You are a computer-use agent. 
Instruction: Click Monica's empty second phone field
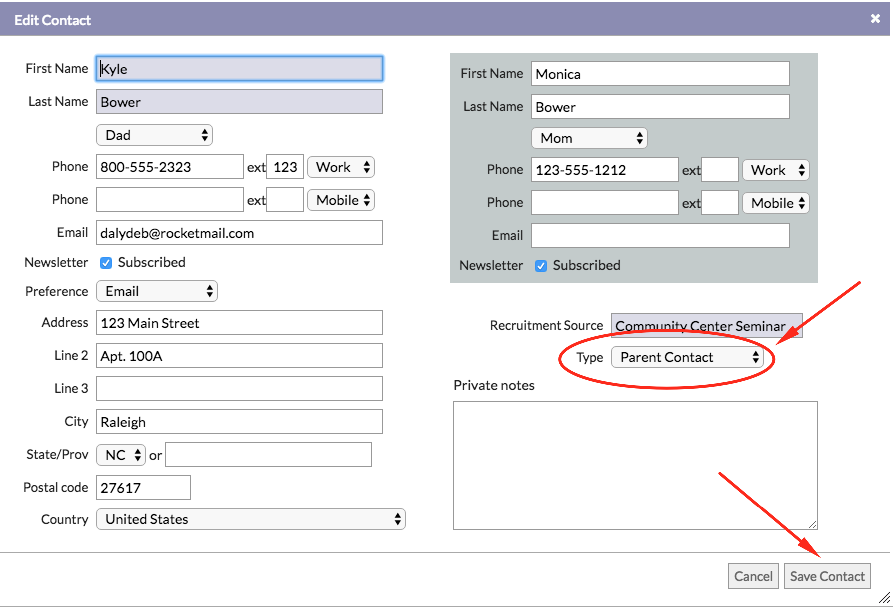point(605,203)
